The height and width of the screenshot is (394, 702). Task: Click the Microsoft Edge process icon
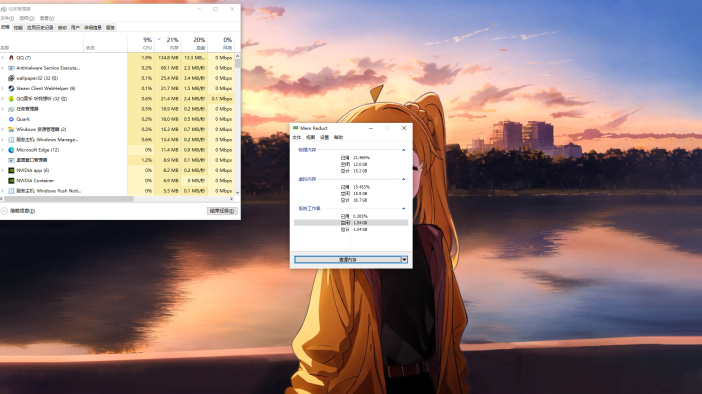pos(11,150)
